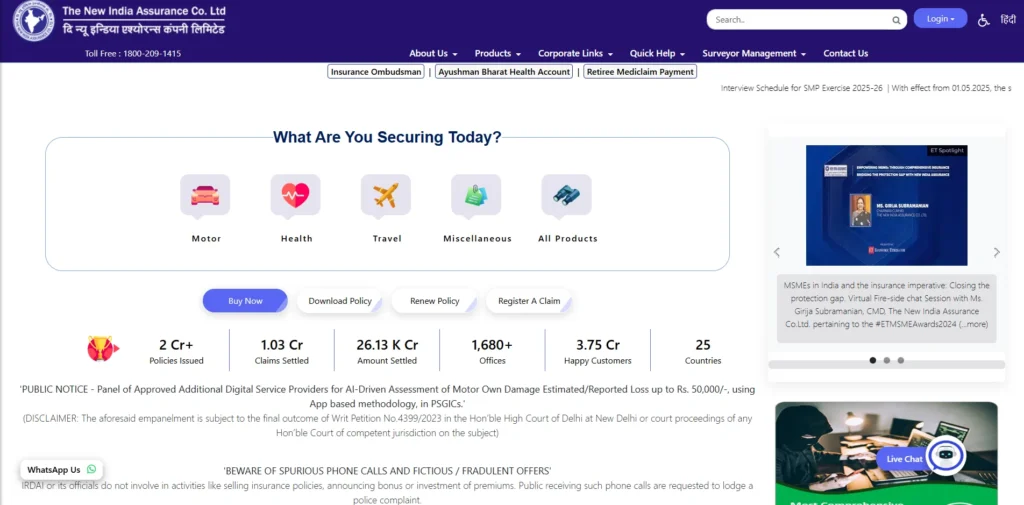This screenshot has height=505, width=1024.
Task: Switch language to Hindi (हिंदी)
Action: coord(1008,20)
